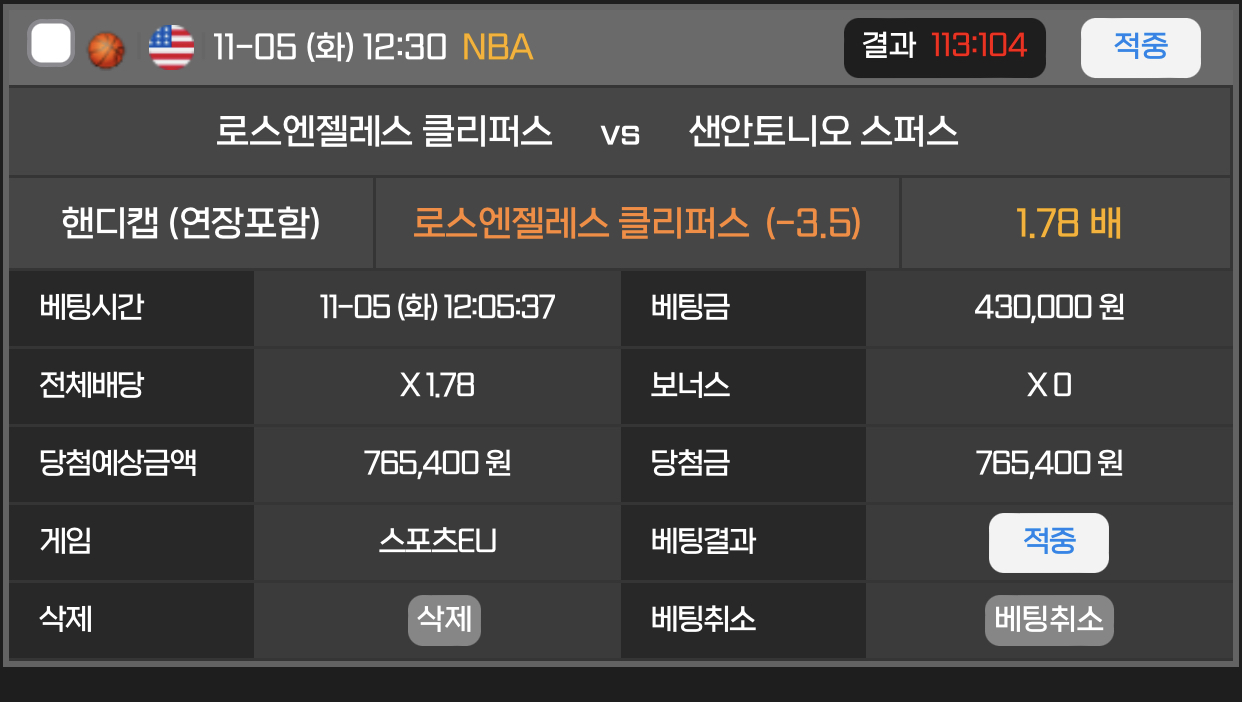Click the 113:104 result score badge
The height and width of the screenshot is (702, 1242).
coord(944,47)
